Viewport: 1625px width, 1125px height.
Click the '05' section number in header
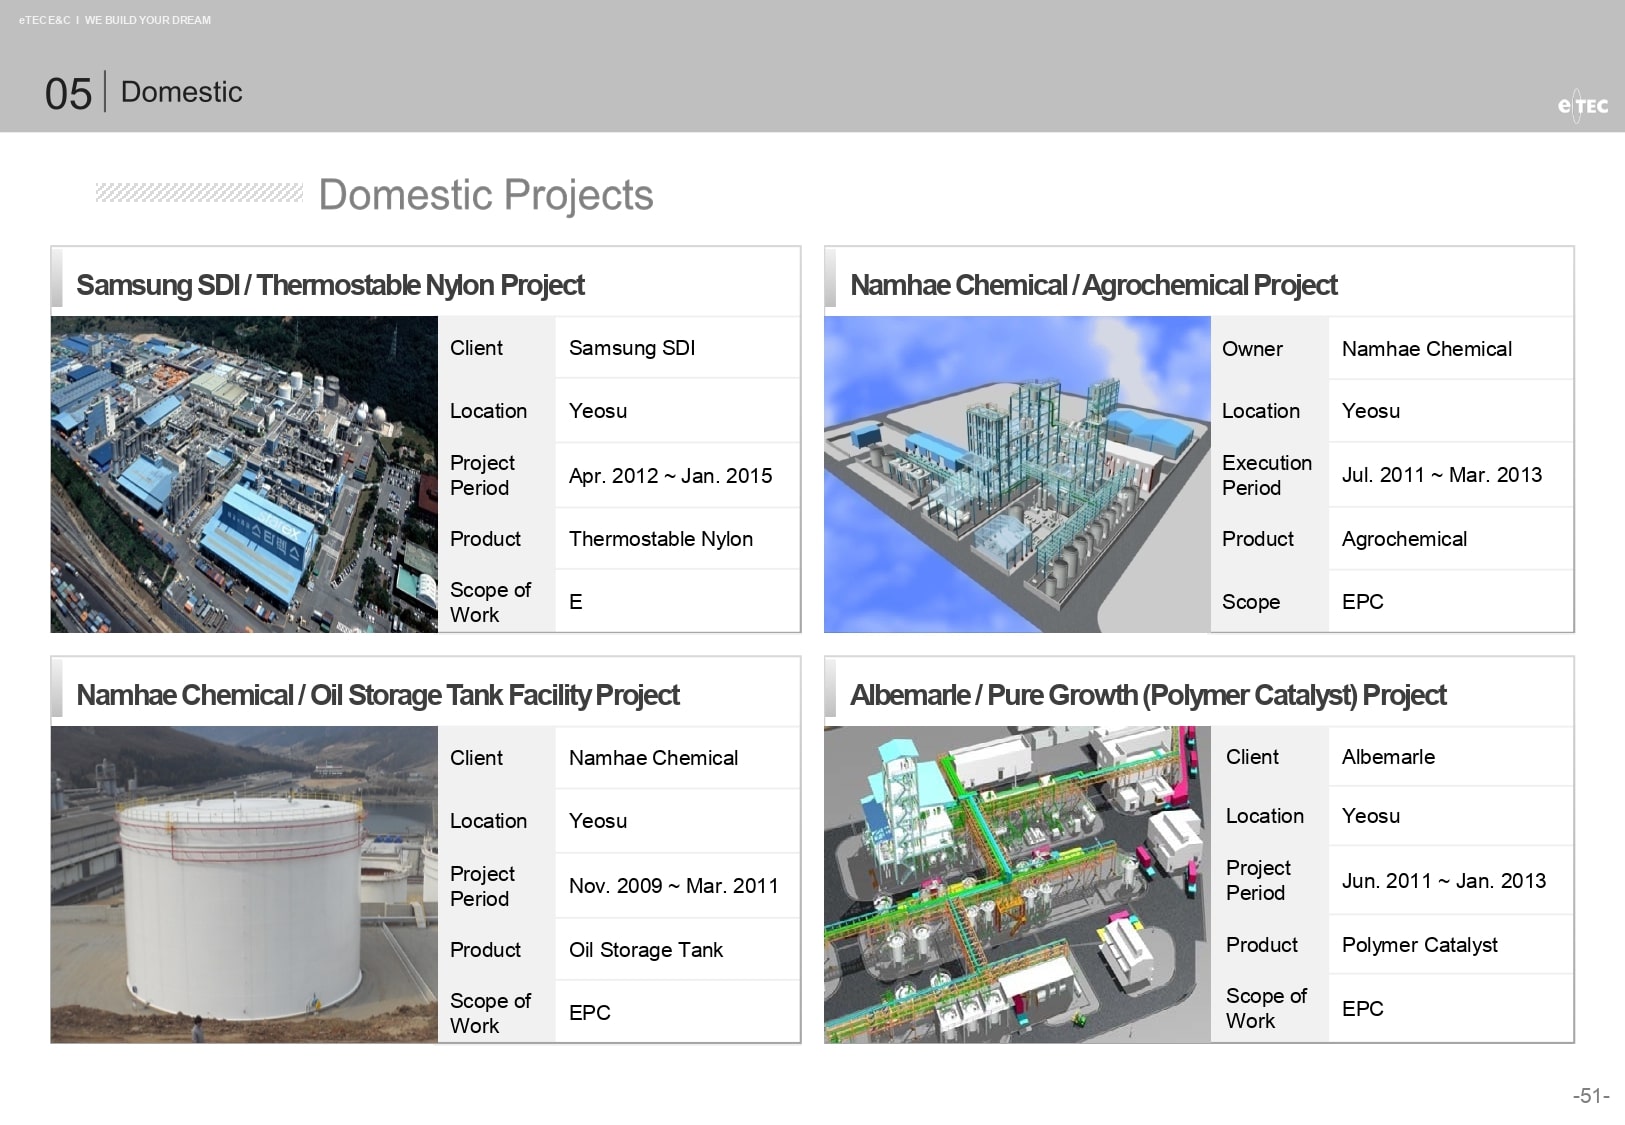[68, 94]
